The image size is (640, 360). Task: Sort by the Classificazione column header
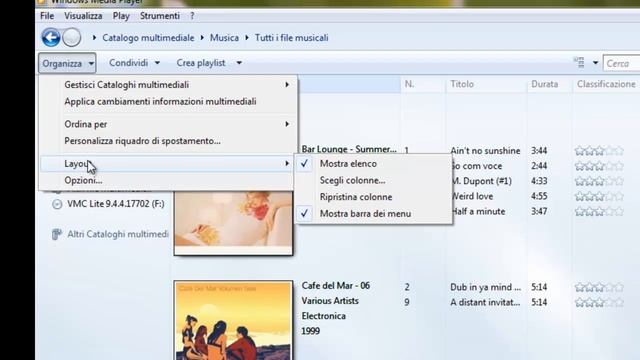click(x=606, y=84)
